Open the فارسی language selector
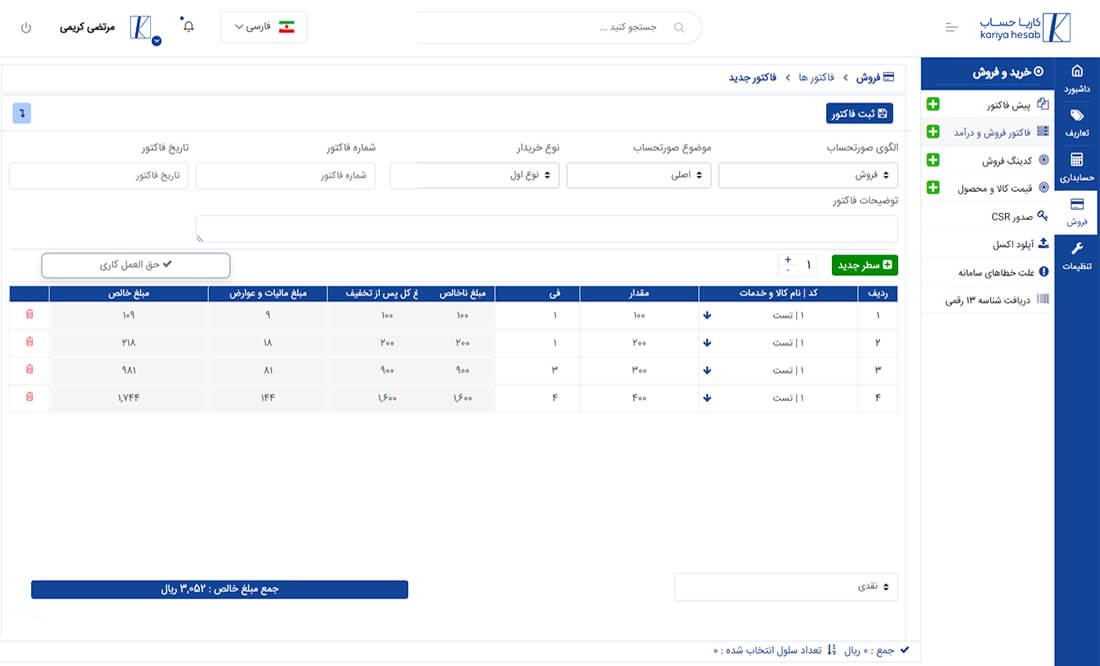The image size is (1100, 666). pyautogui.click(x=263, y=27)
